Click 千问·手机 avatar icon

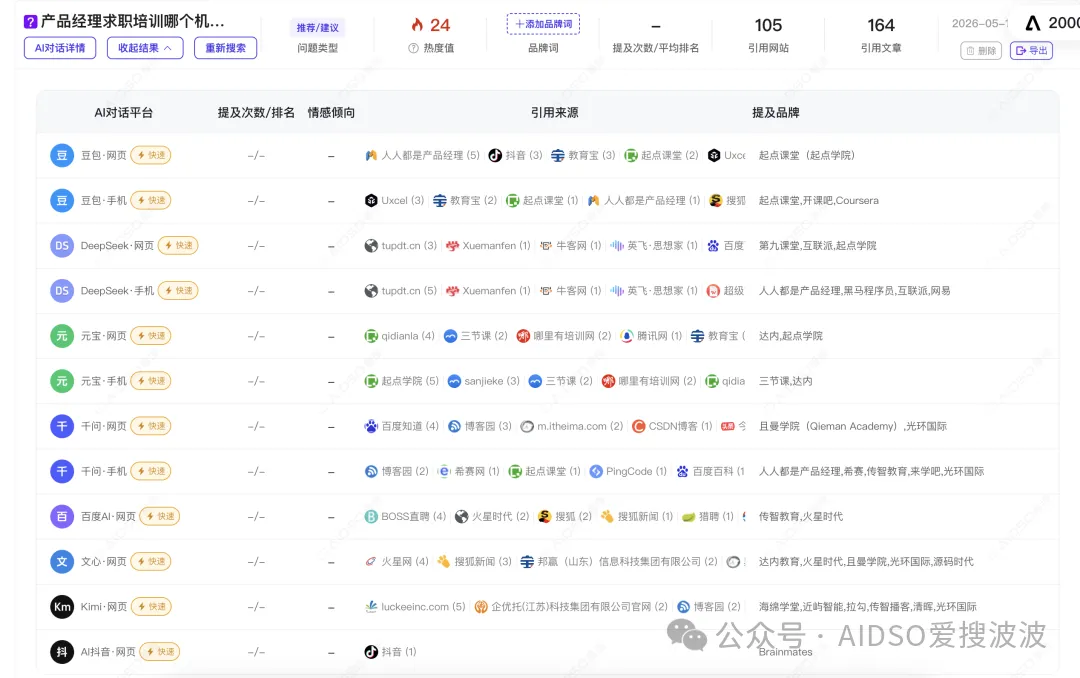[62, 471]
